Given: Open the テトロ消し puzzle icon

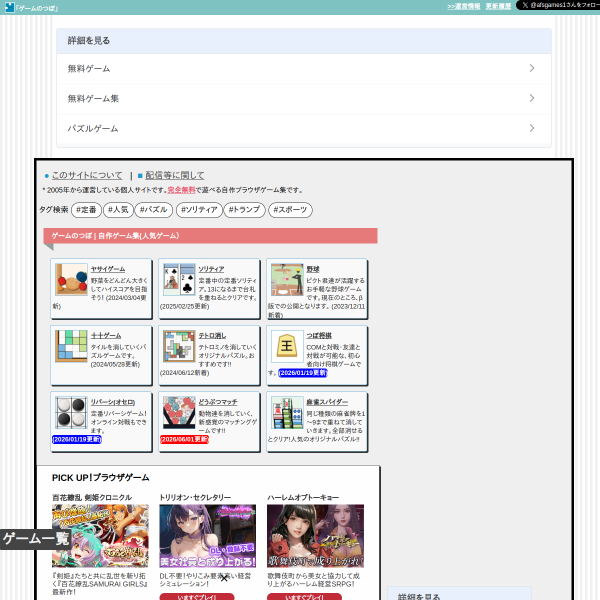Looking at the screenshot, I should (x=179, y=346).
